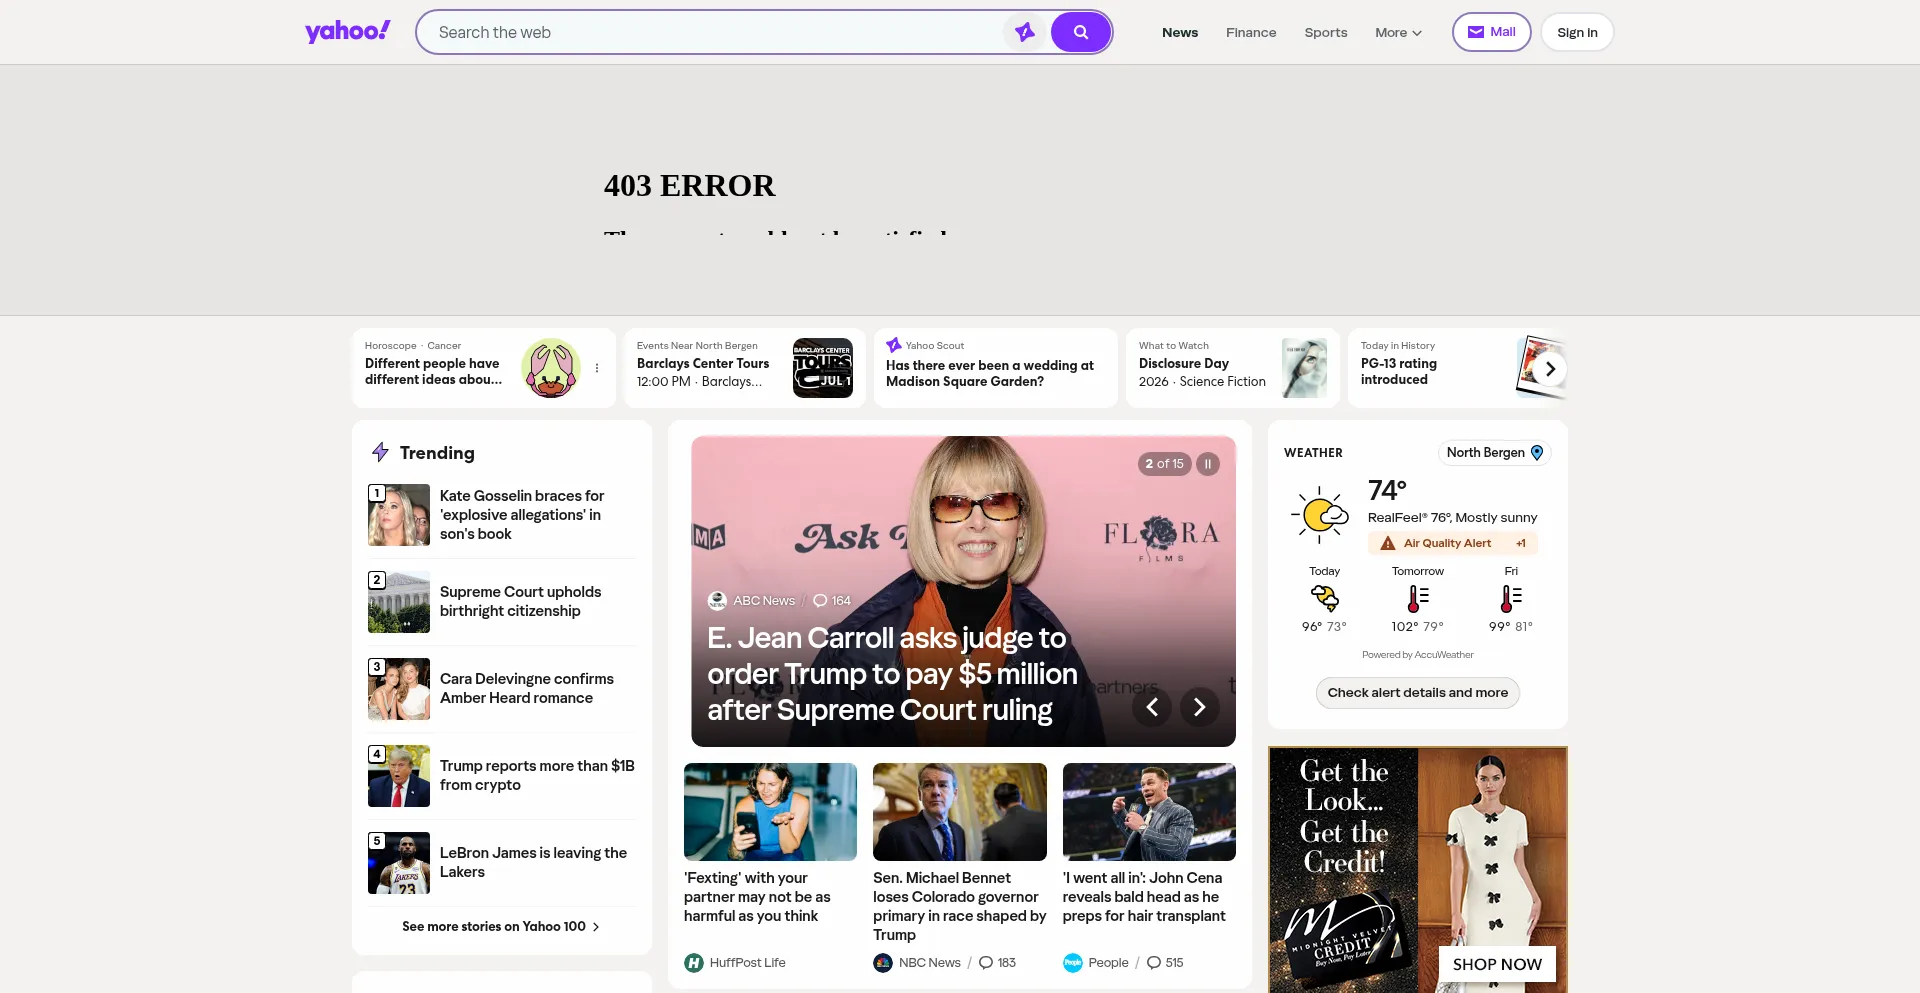
Task: View Today's forecast 96° 73°
Action: click(x=1324, y=599)
